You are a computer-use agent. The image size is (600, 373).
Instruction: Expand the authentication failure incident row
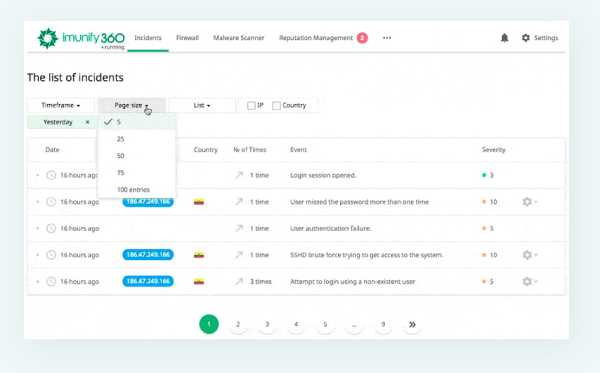coord(38,228)
